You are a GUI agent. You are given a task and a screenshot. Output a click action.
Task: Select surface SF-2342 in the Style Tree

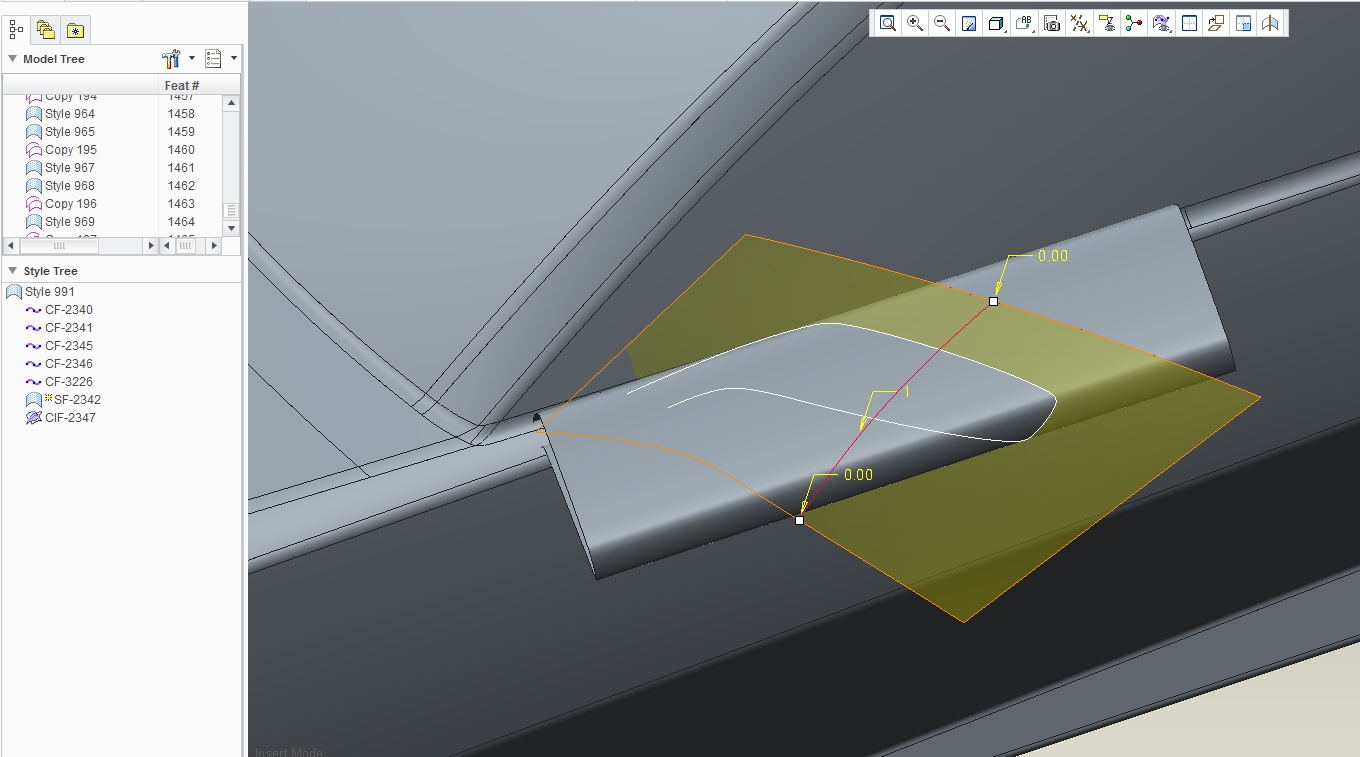pyautogui.click(x=63, y=400)
